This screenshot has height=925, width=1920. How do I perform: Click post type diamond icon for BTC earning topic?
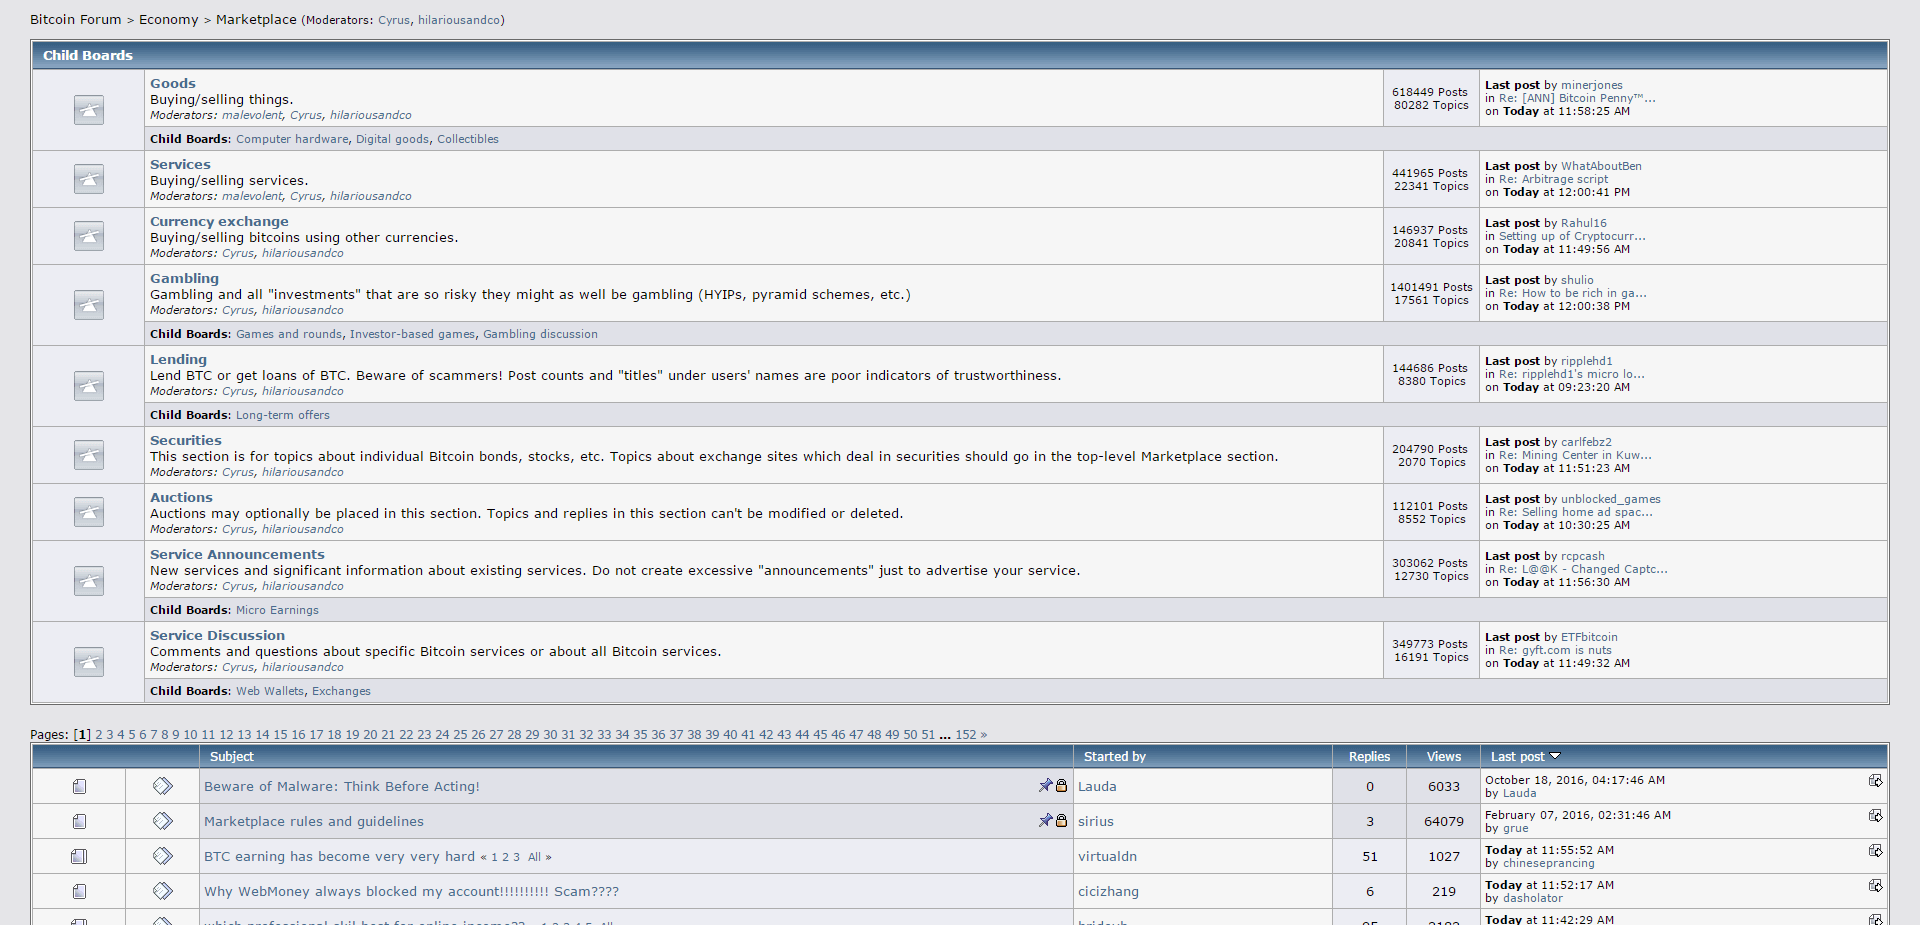point(163,856)
